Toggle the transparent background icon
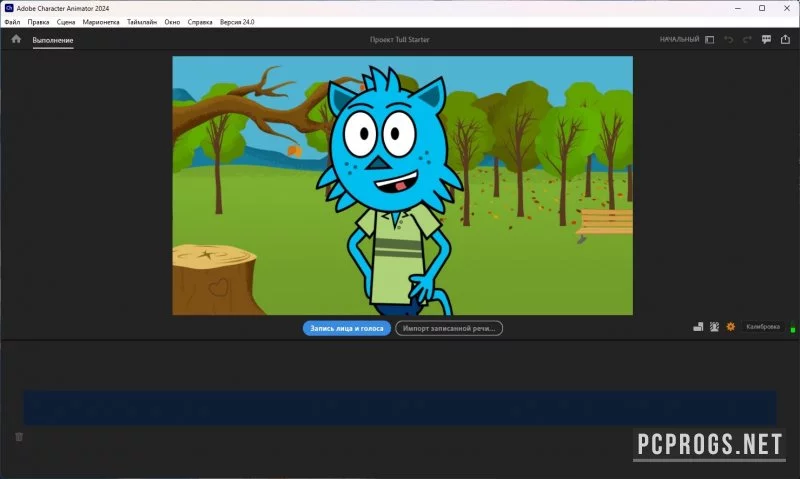The image size is (800, 479). point(714,326)
